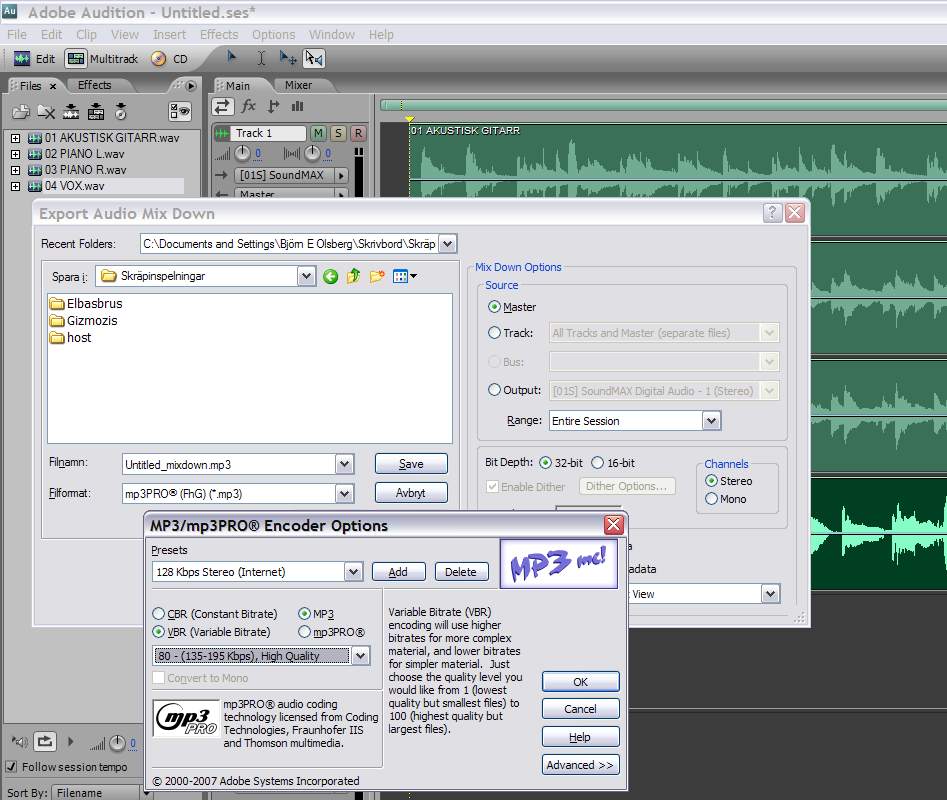Click Advanced >> button

pyautogui.click(x=580, y=765)
